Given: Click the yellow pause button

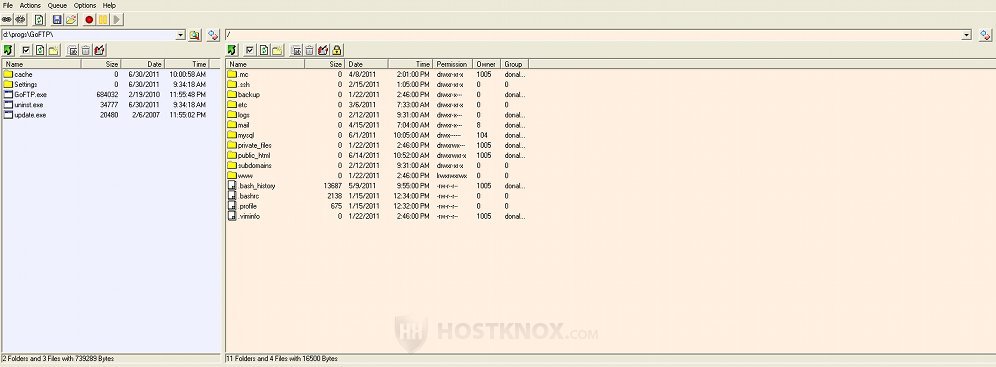Looking at the screenshot, I should [103, 20].
